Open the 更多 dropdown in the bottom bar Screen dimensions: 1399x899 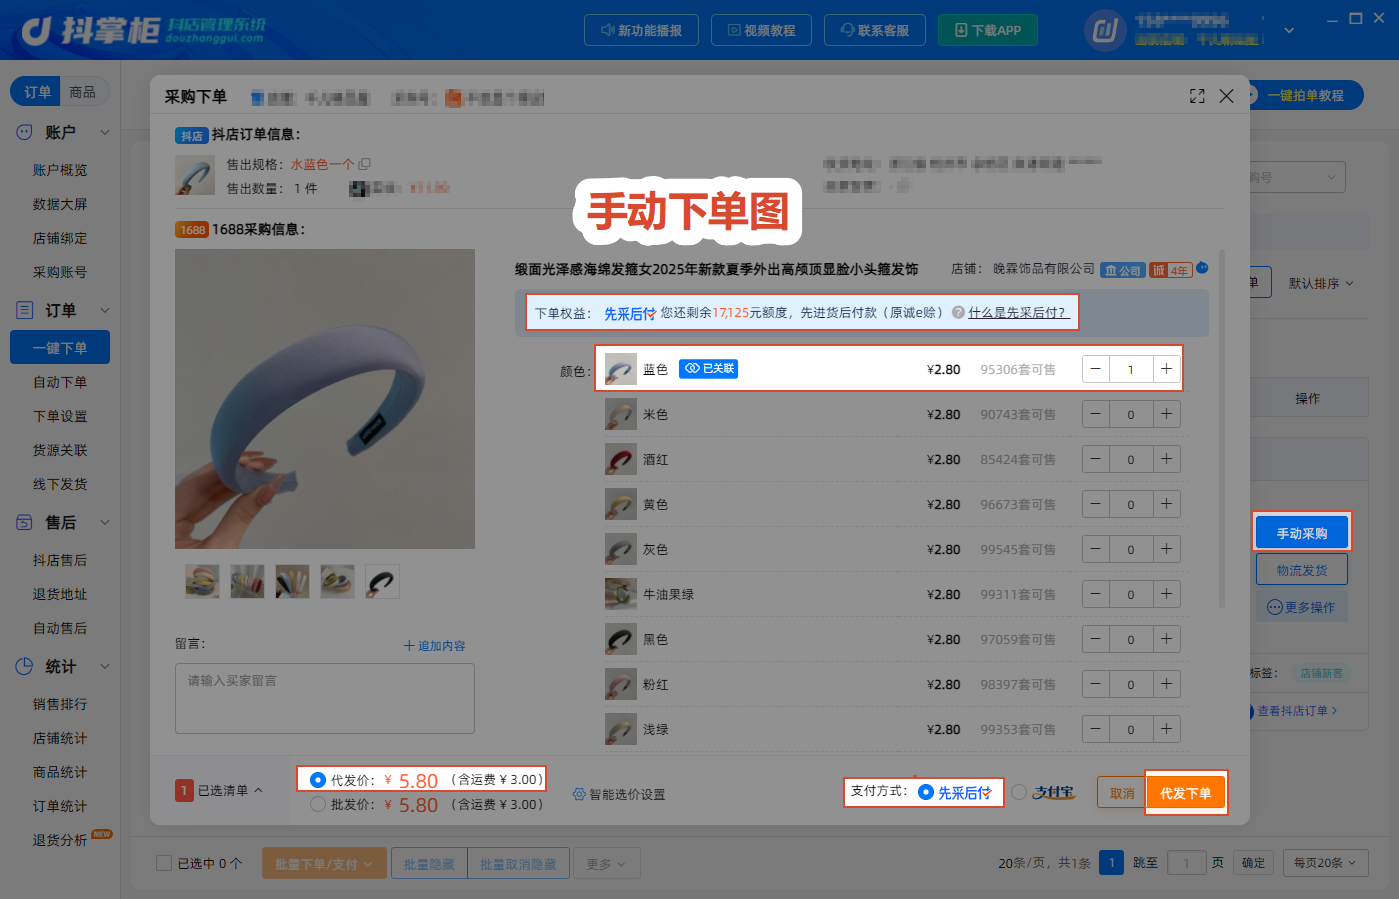606,864
